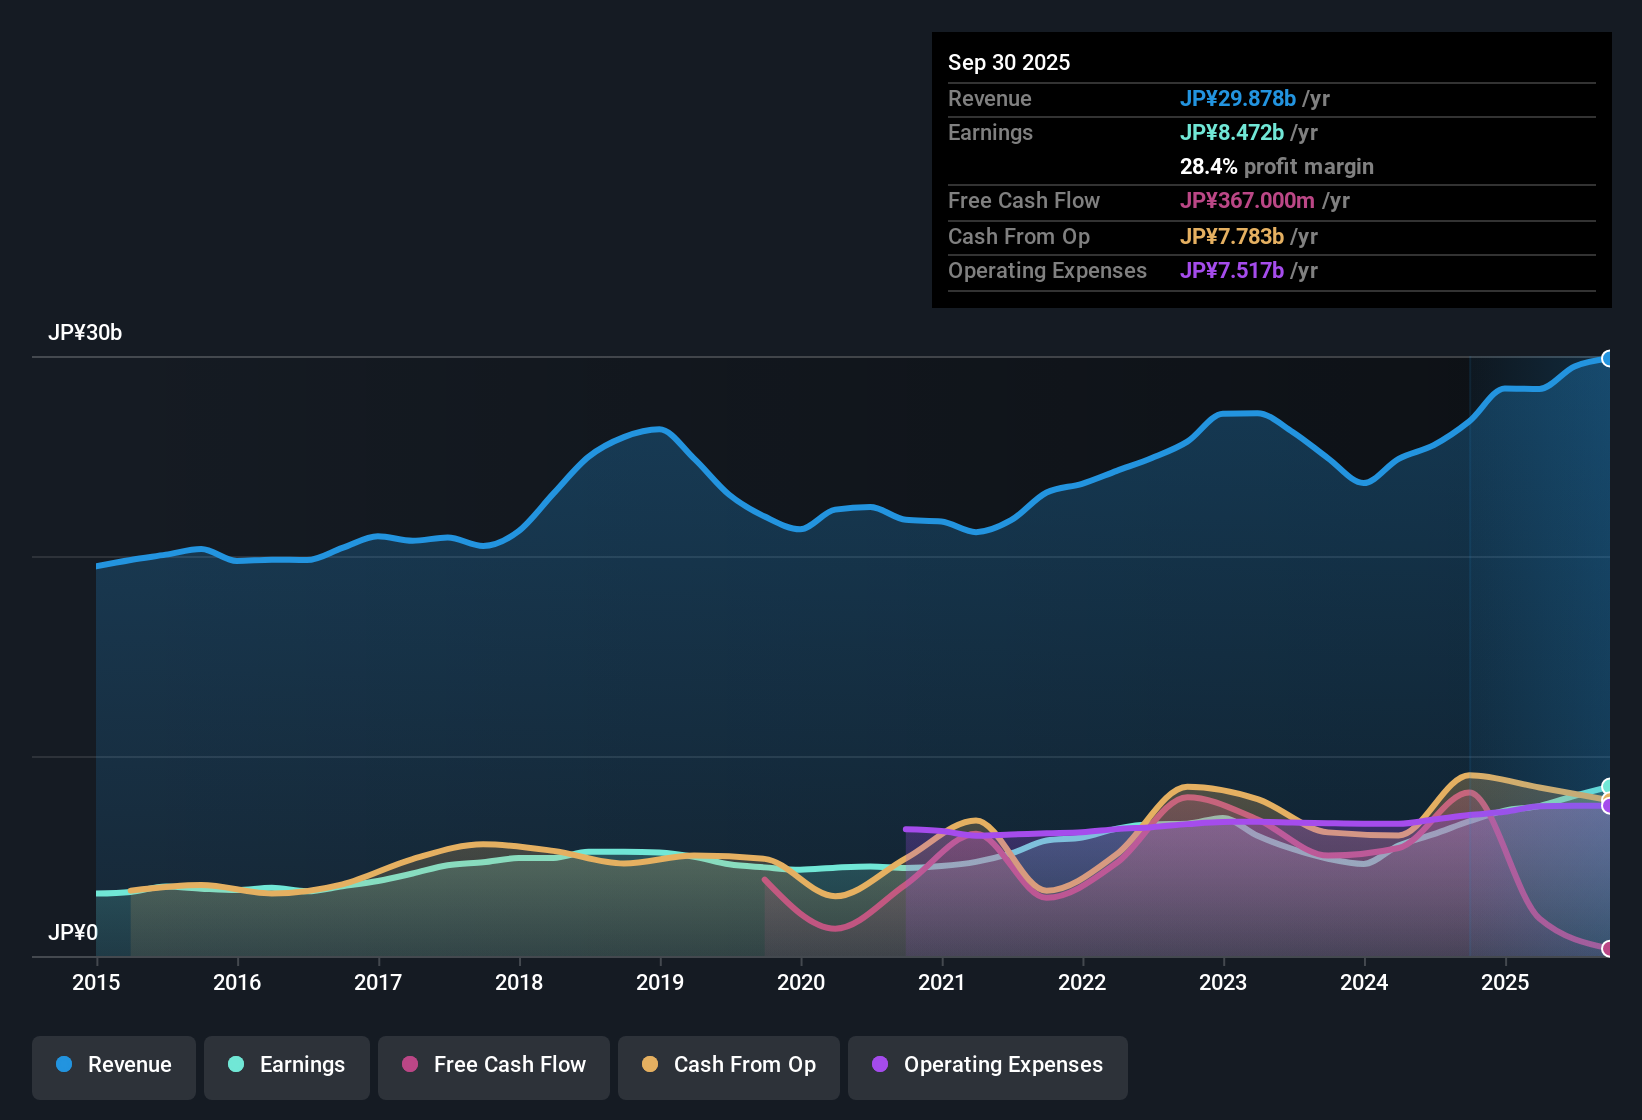Expand the Cash From Op legend entry

[x=728, y=1065]
